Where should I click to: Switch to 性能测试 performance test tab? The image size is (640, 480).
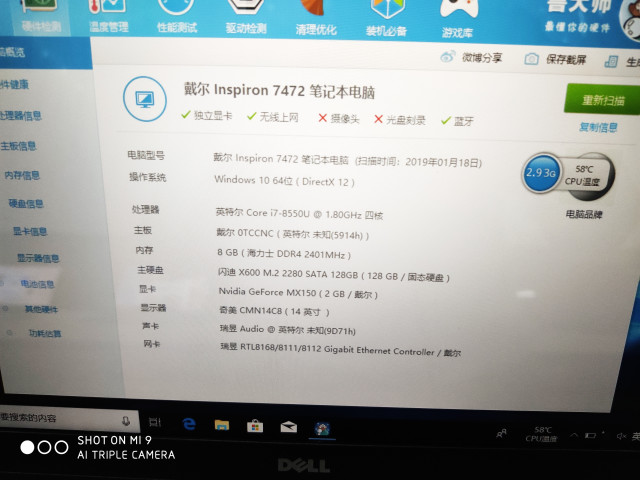177,17
